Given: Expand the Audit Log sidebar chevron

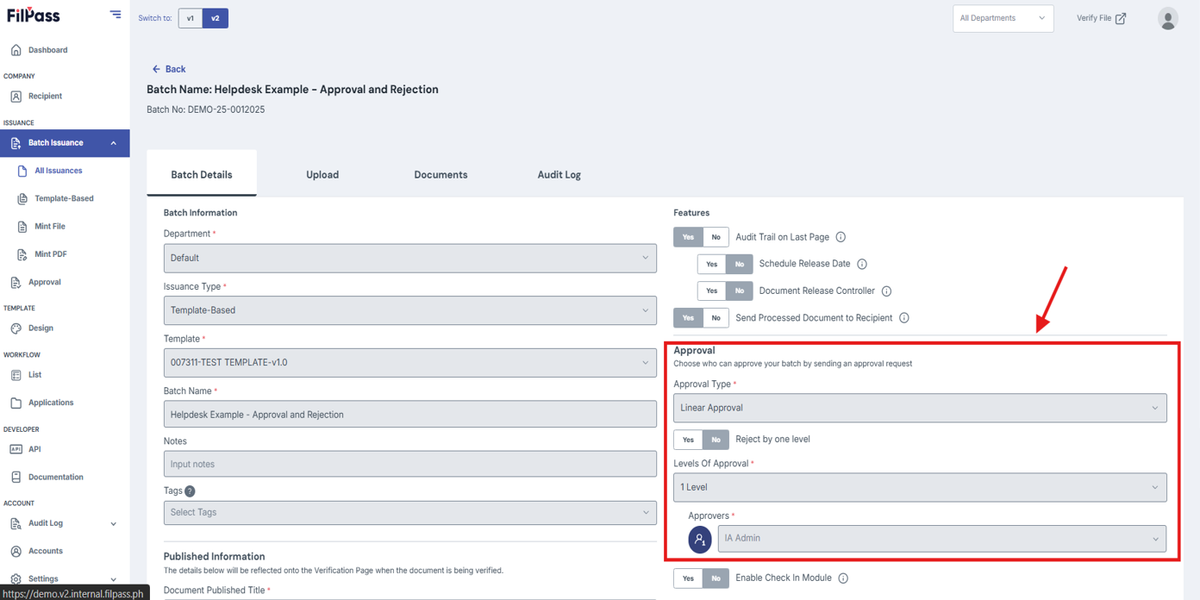Looking at the screenshot, I should point(113,523).
